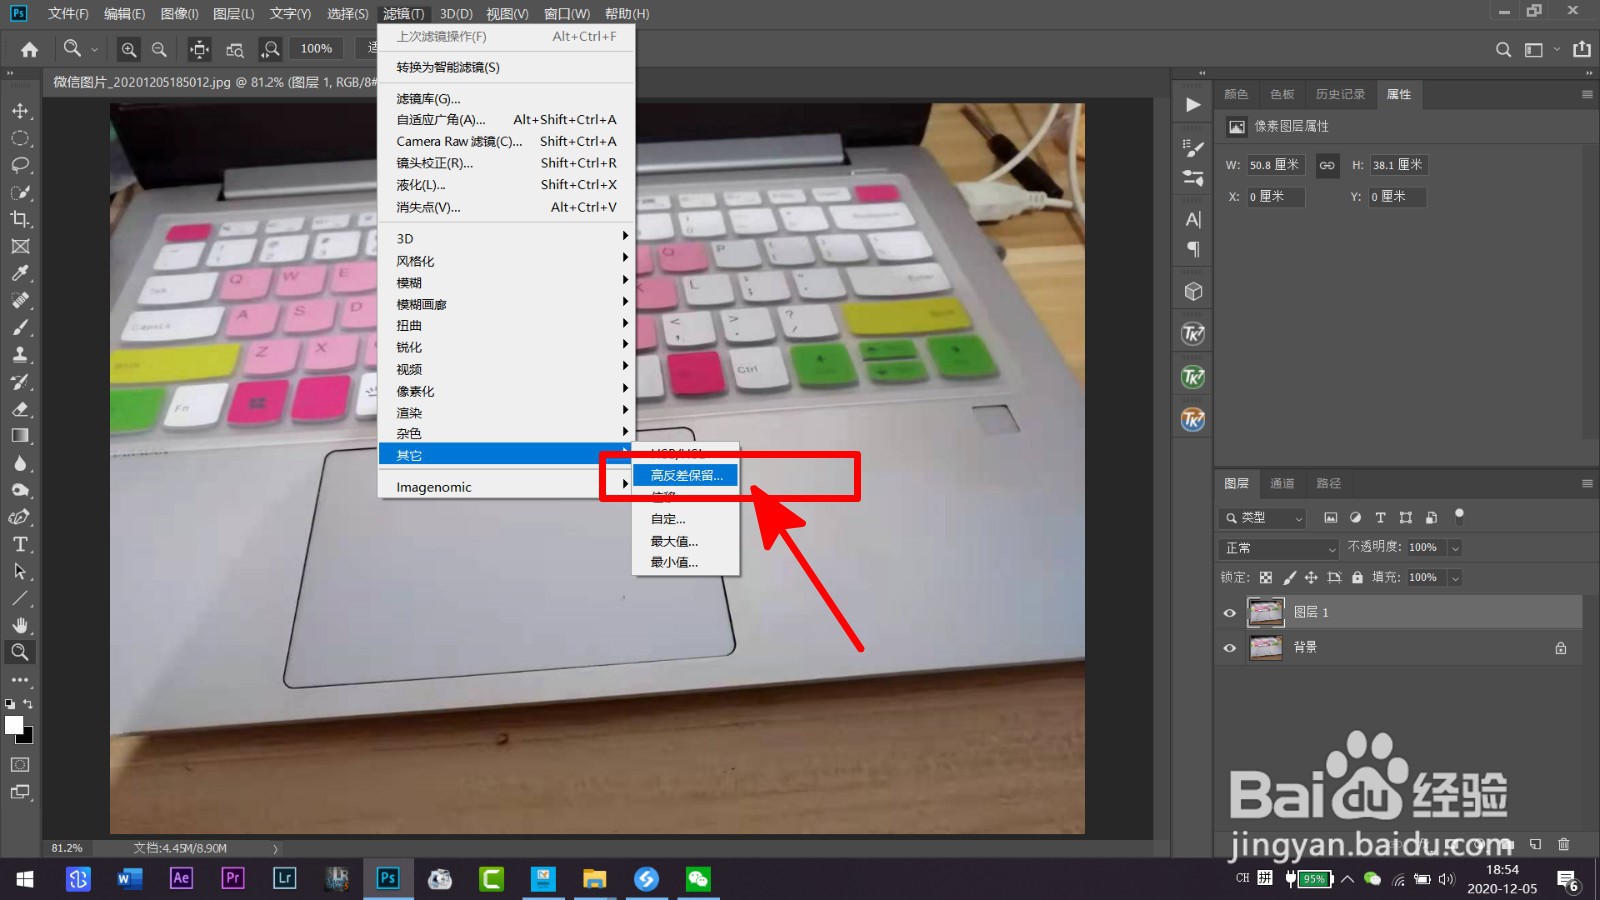This screenshot has height=900, width=1600.
Task: Switch to 历史记录 tab
Action: [x=1340, y=94]
